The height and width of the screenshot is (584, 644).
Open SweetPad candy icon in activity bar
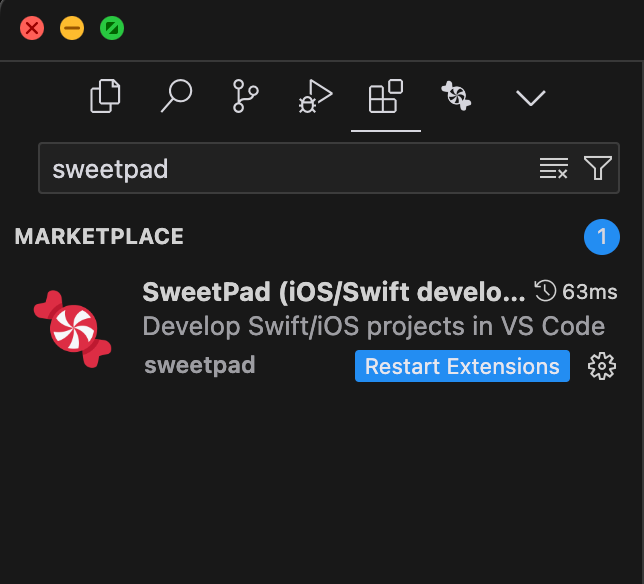[x=456, y=97]
